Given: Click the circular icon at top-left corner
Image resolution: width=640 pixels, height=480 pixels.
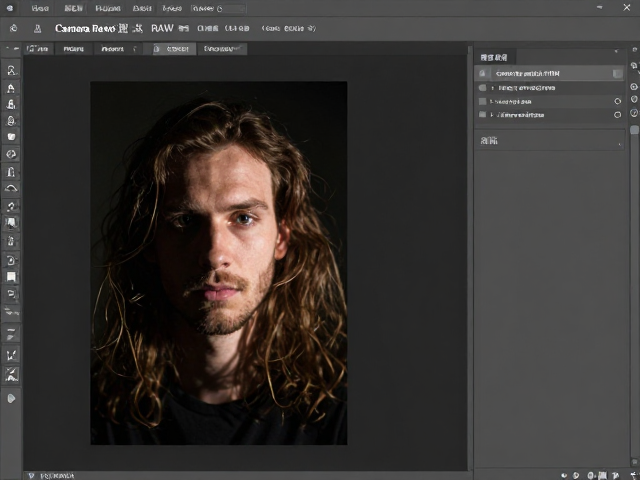Looking at the screenshot, I should pos(9,8).
